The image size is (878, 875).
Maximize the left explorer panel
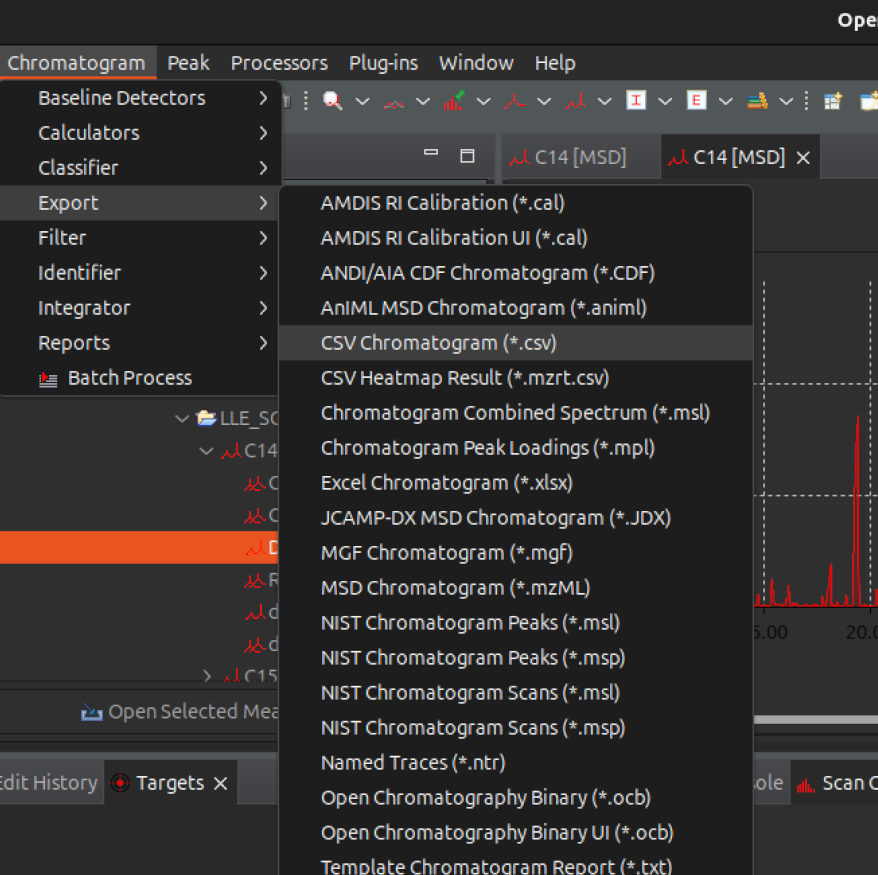[x=467, y=155]
